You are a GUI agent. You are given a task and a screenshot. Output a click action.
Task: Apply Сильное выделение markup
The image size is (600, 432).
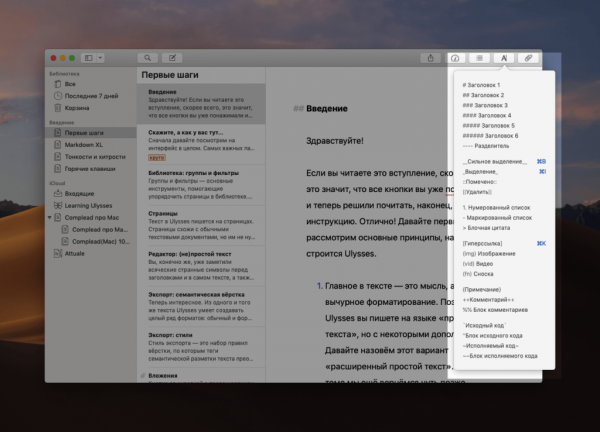click(x=504, y=161)
